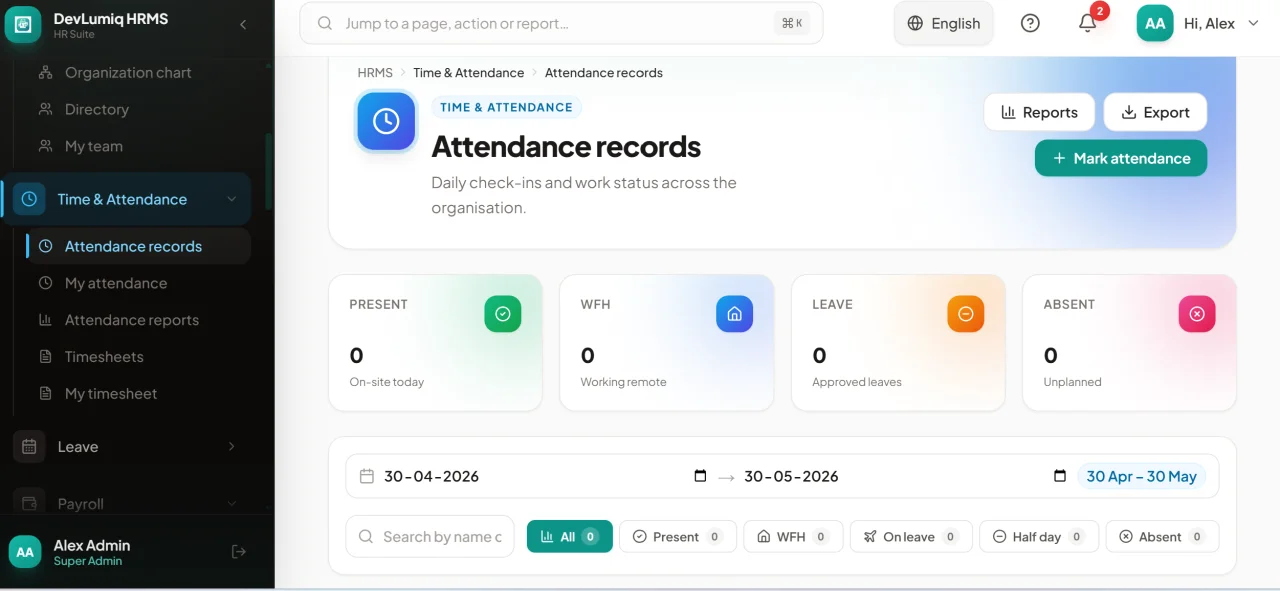
Task: Go to Timesheets page
Action: coord(104,357)
